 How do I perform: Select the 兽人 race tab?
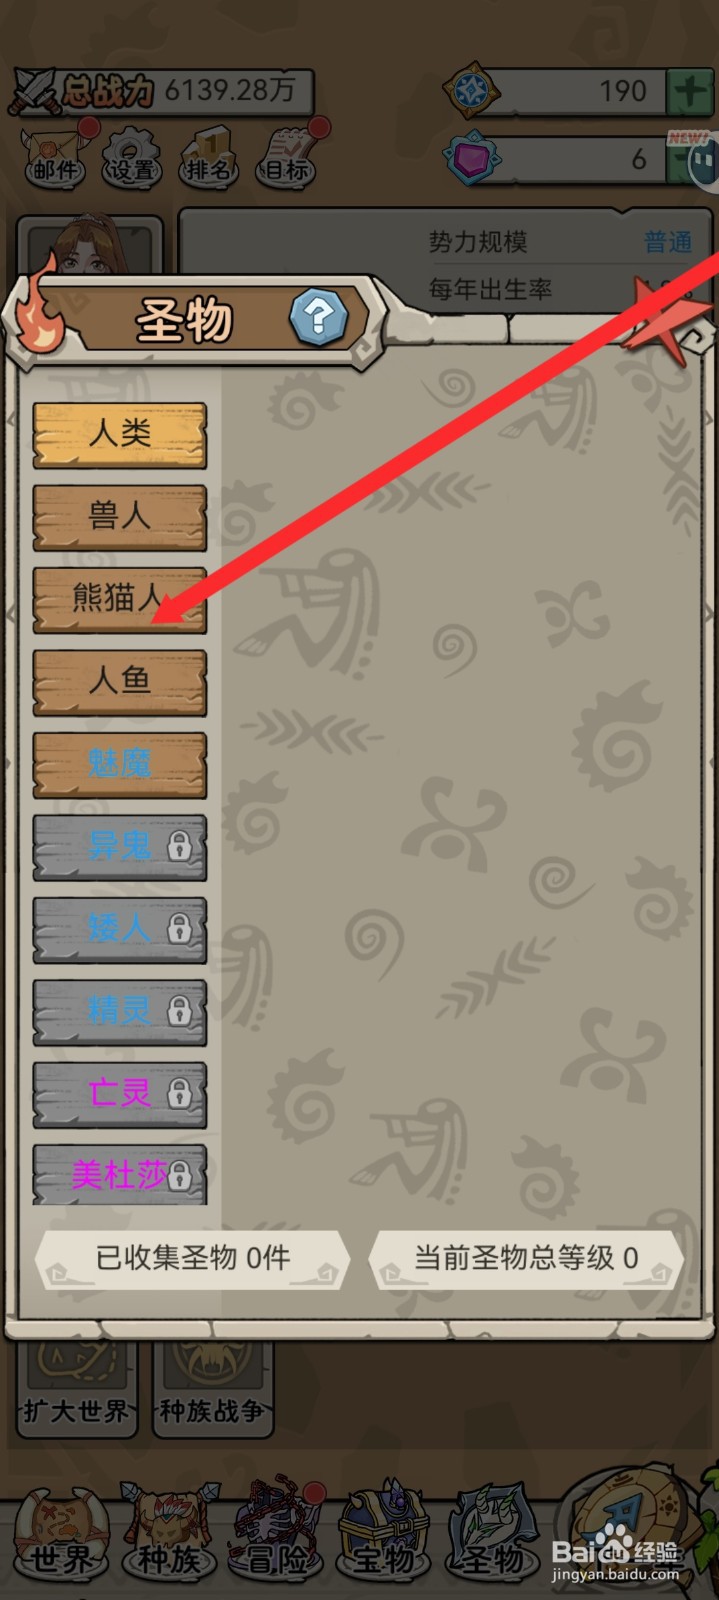[x=120, y=517]
